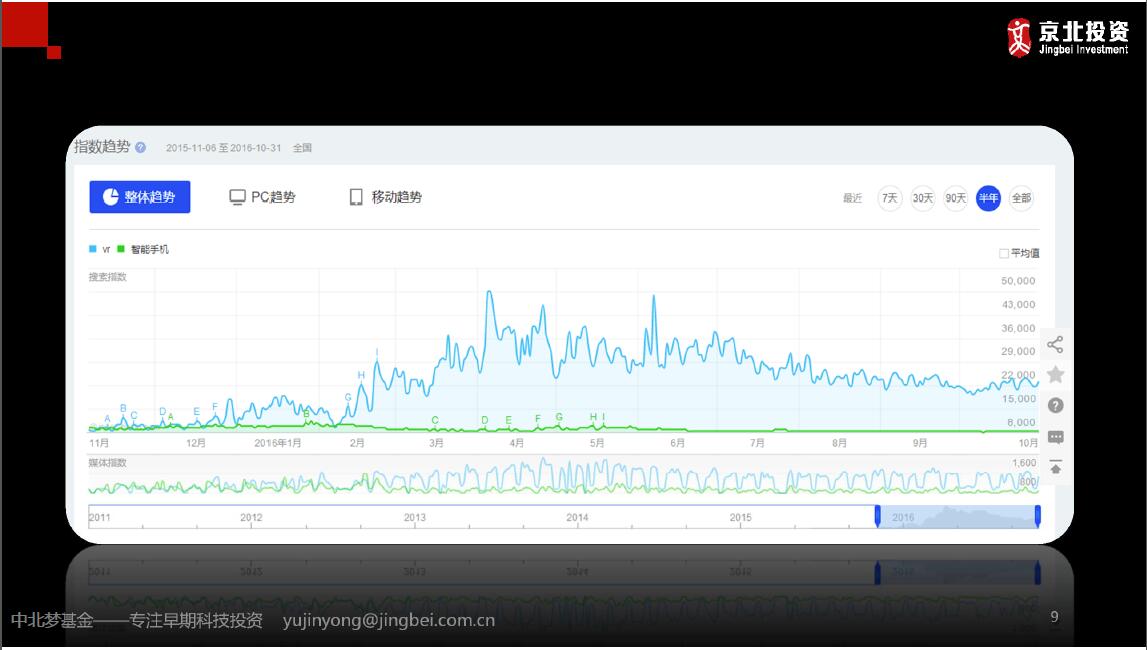The height and width of the screenshot is (650, 1147).
Task: Click the left handle of timeline range slider
Action: point(877,516)
